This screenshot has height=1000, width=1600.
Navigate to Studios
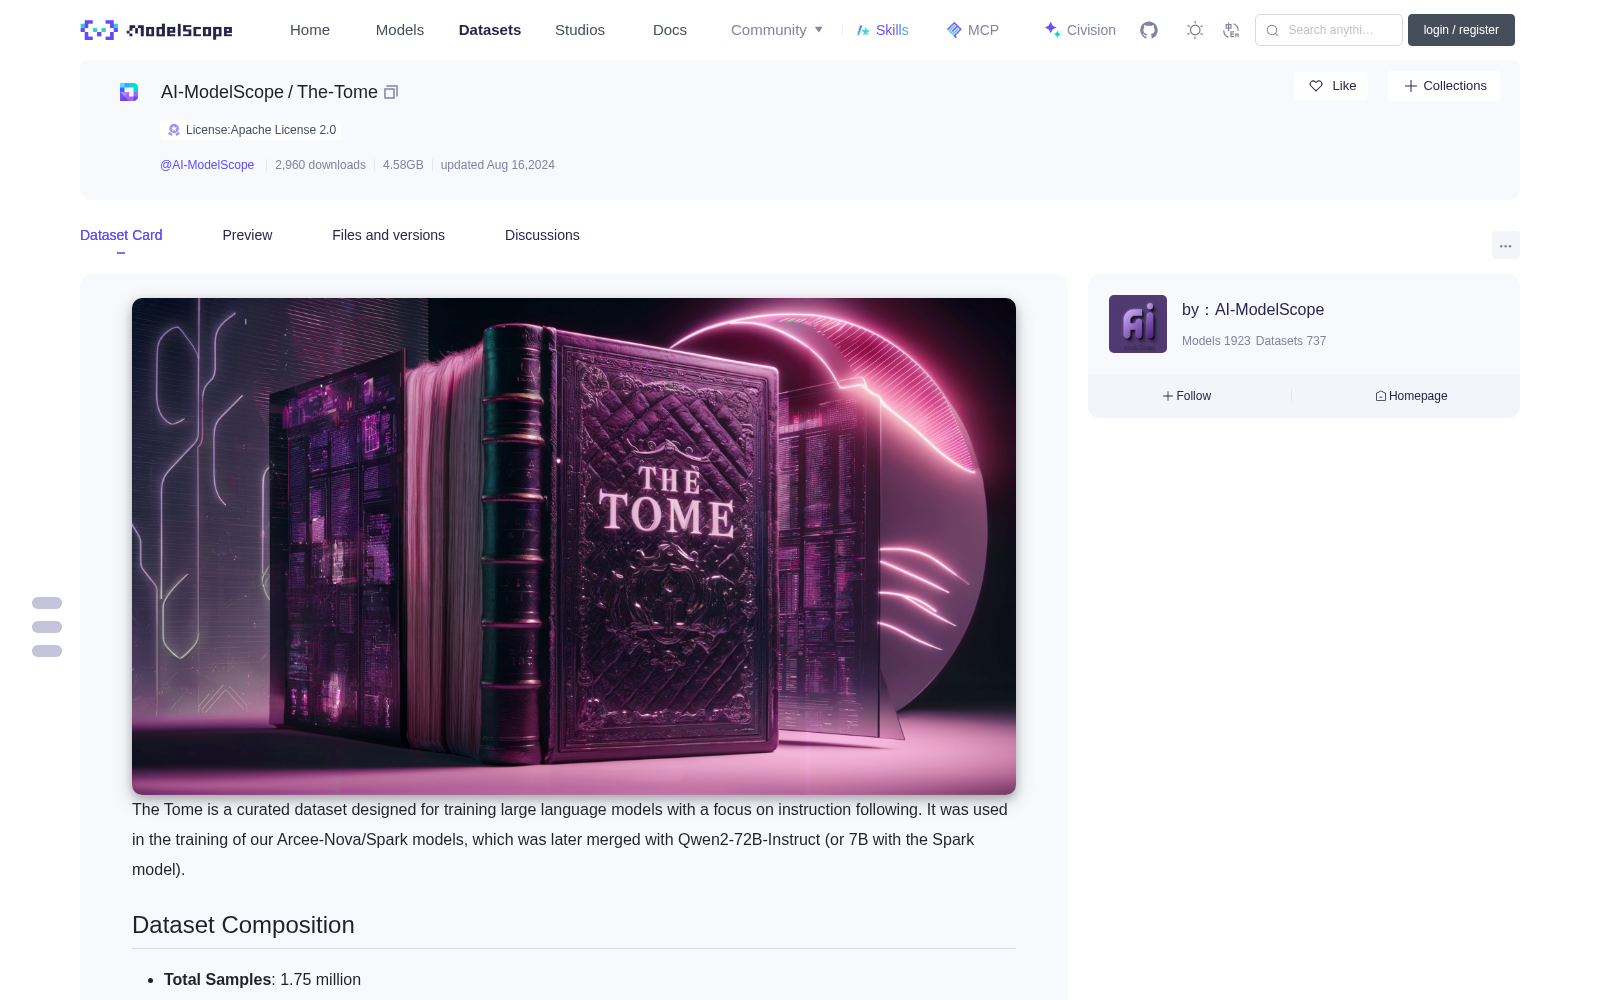[x=580, y=30]
